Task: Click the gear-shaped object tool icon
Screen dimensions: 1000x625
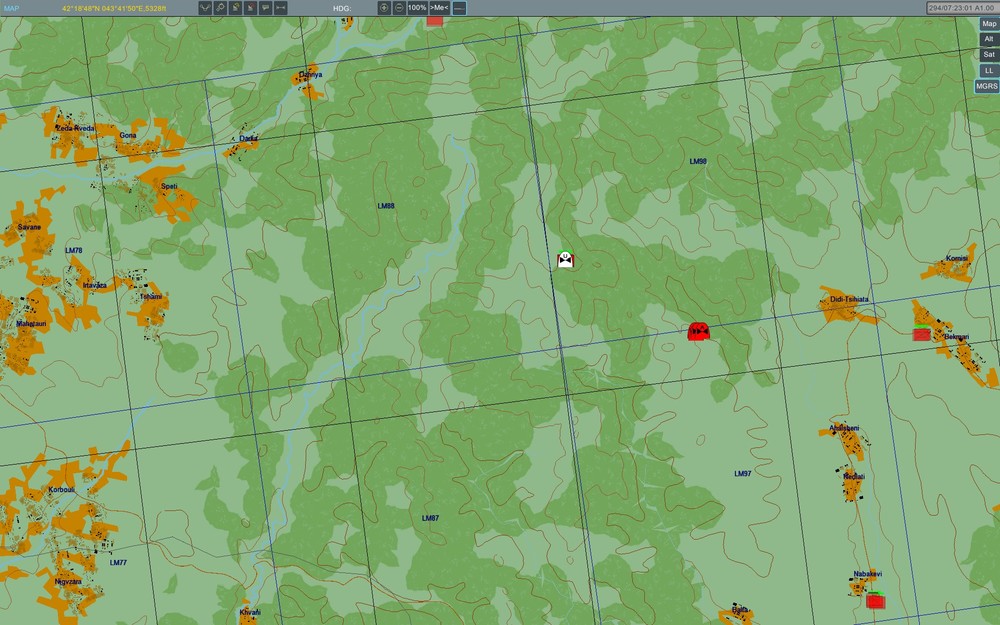Action: 220,8
